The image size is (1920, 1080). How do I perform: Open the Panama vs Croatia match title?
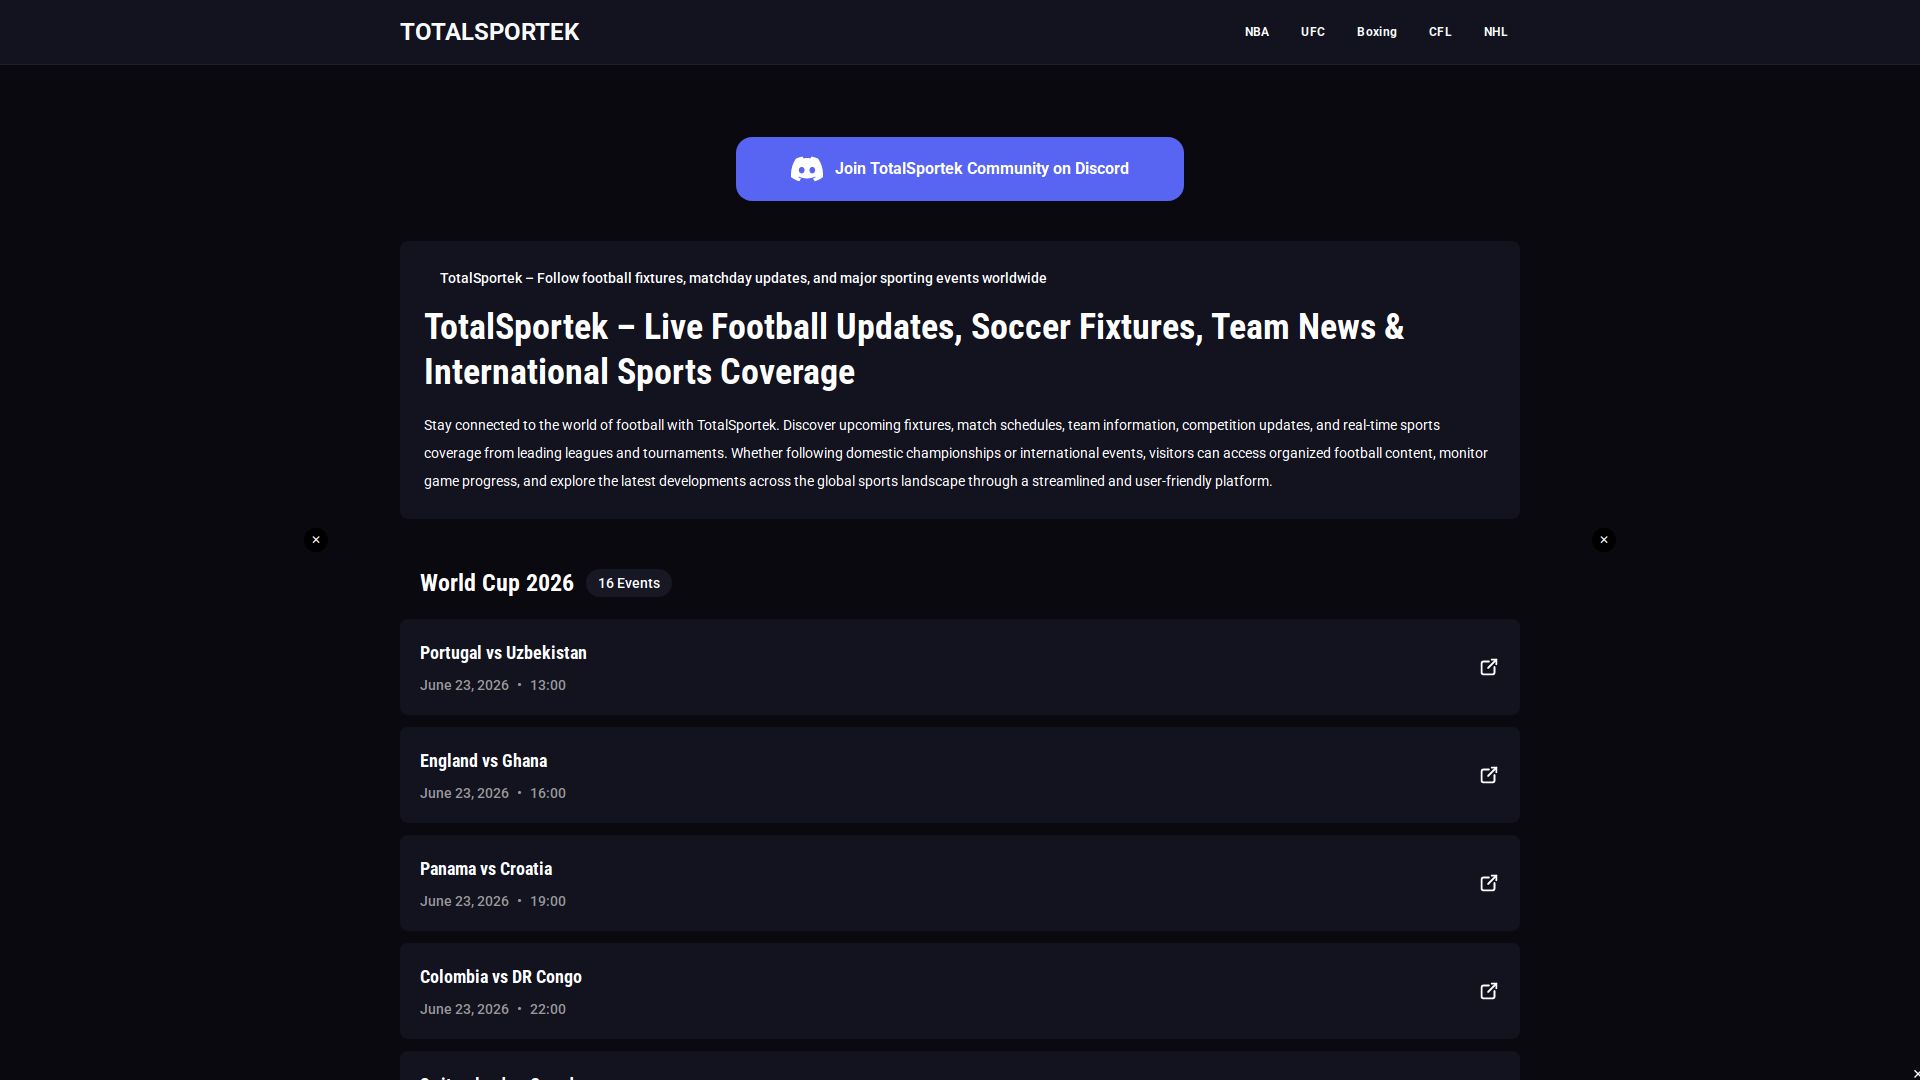pos(486,869)
